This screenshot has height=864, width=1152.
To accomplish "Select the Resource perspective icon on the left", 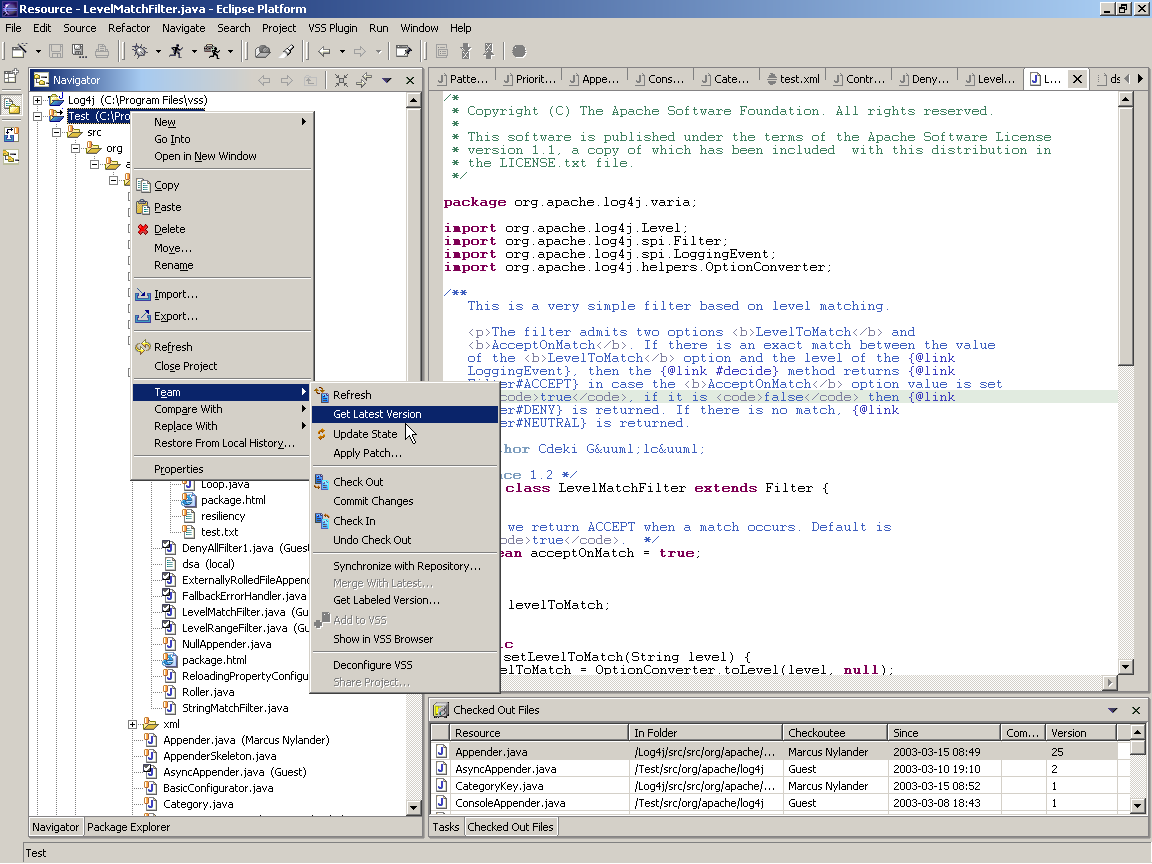I will 12,105.
